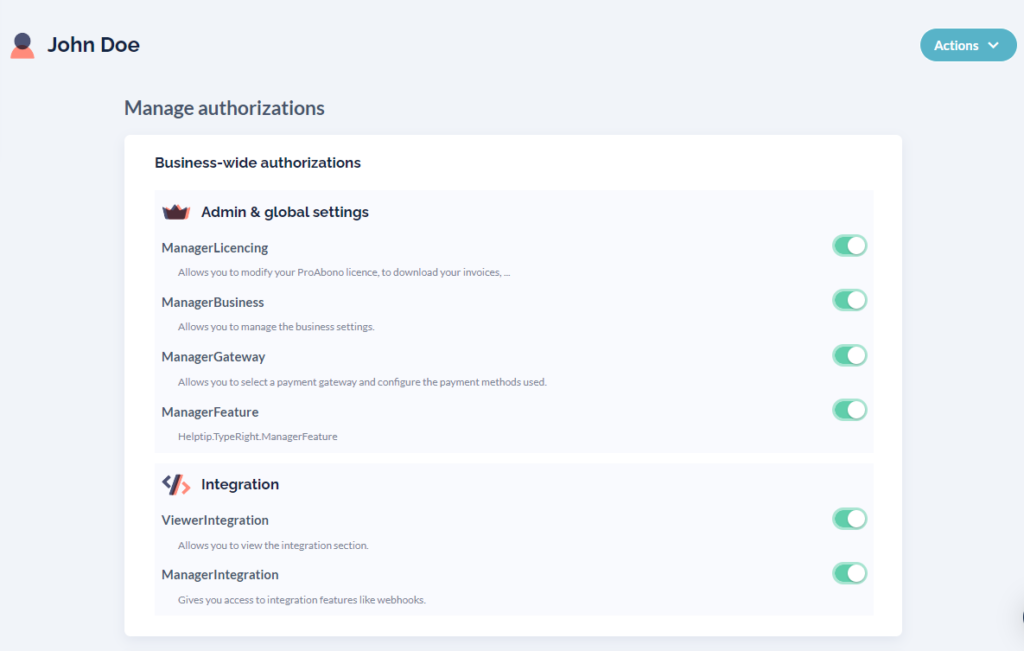
Task: Turn off the ManagerGateway switch
Action: (850, 355)
